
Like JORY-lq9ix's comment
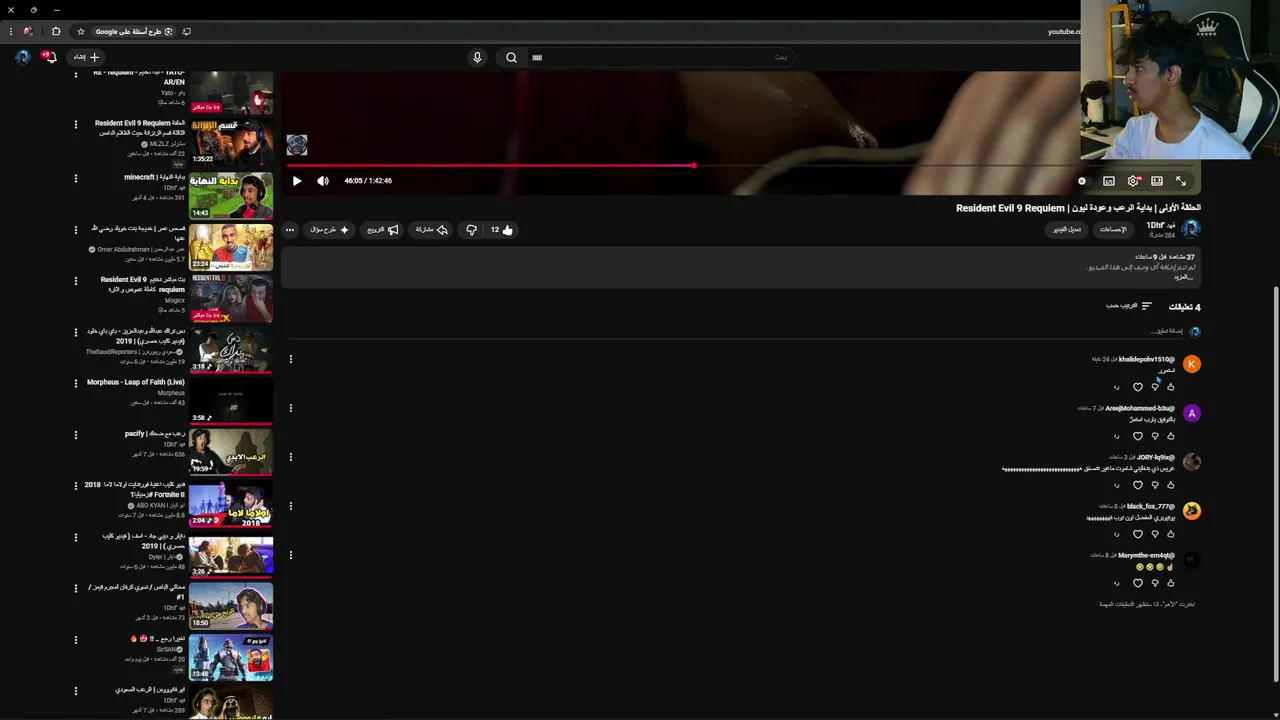[x=1171, y=485]
